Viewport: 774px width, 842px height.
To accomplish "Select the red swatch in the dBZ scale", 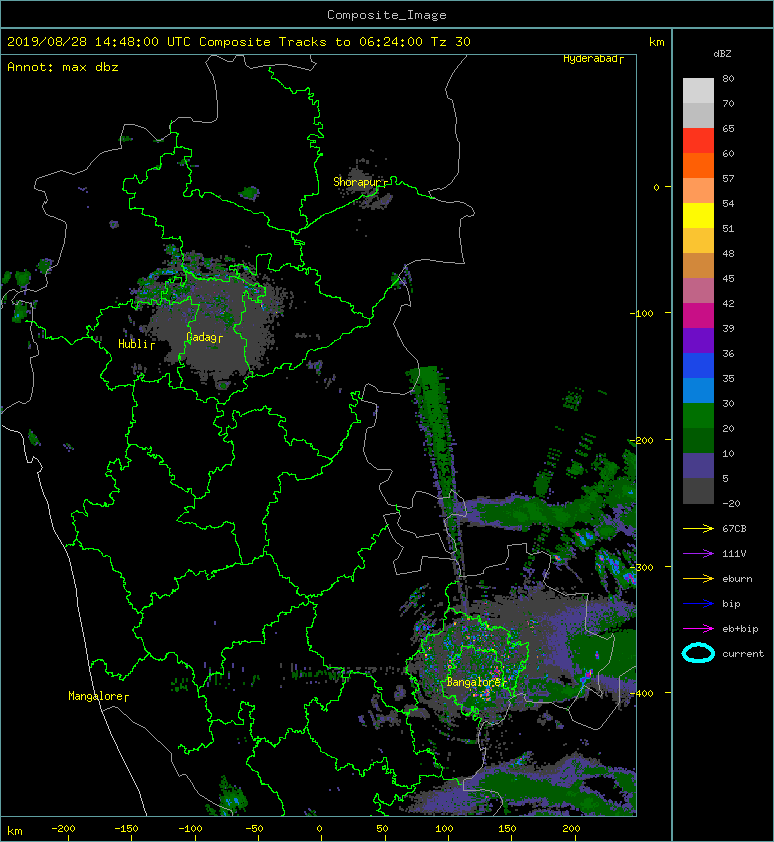I will [x=698, y=141].
